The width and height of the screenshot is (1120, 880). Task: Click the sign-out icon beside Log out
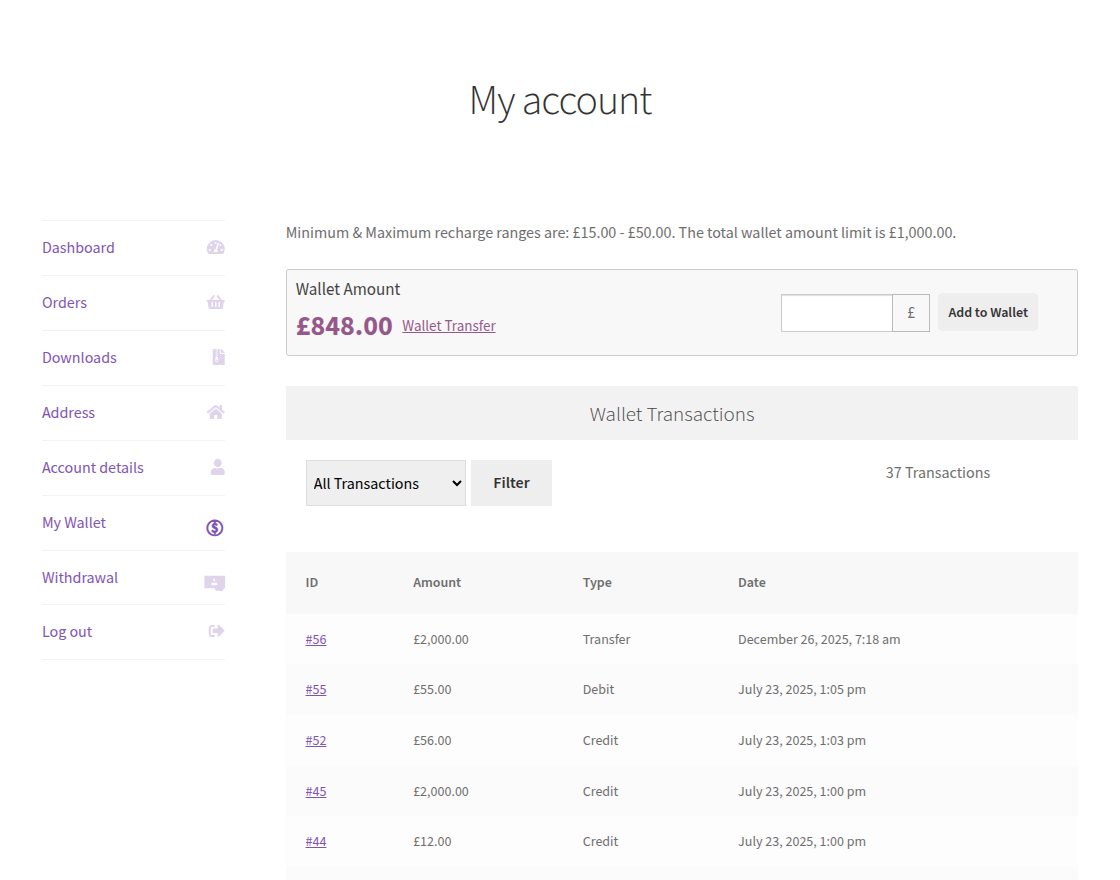coord(216,632)
